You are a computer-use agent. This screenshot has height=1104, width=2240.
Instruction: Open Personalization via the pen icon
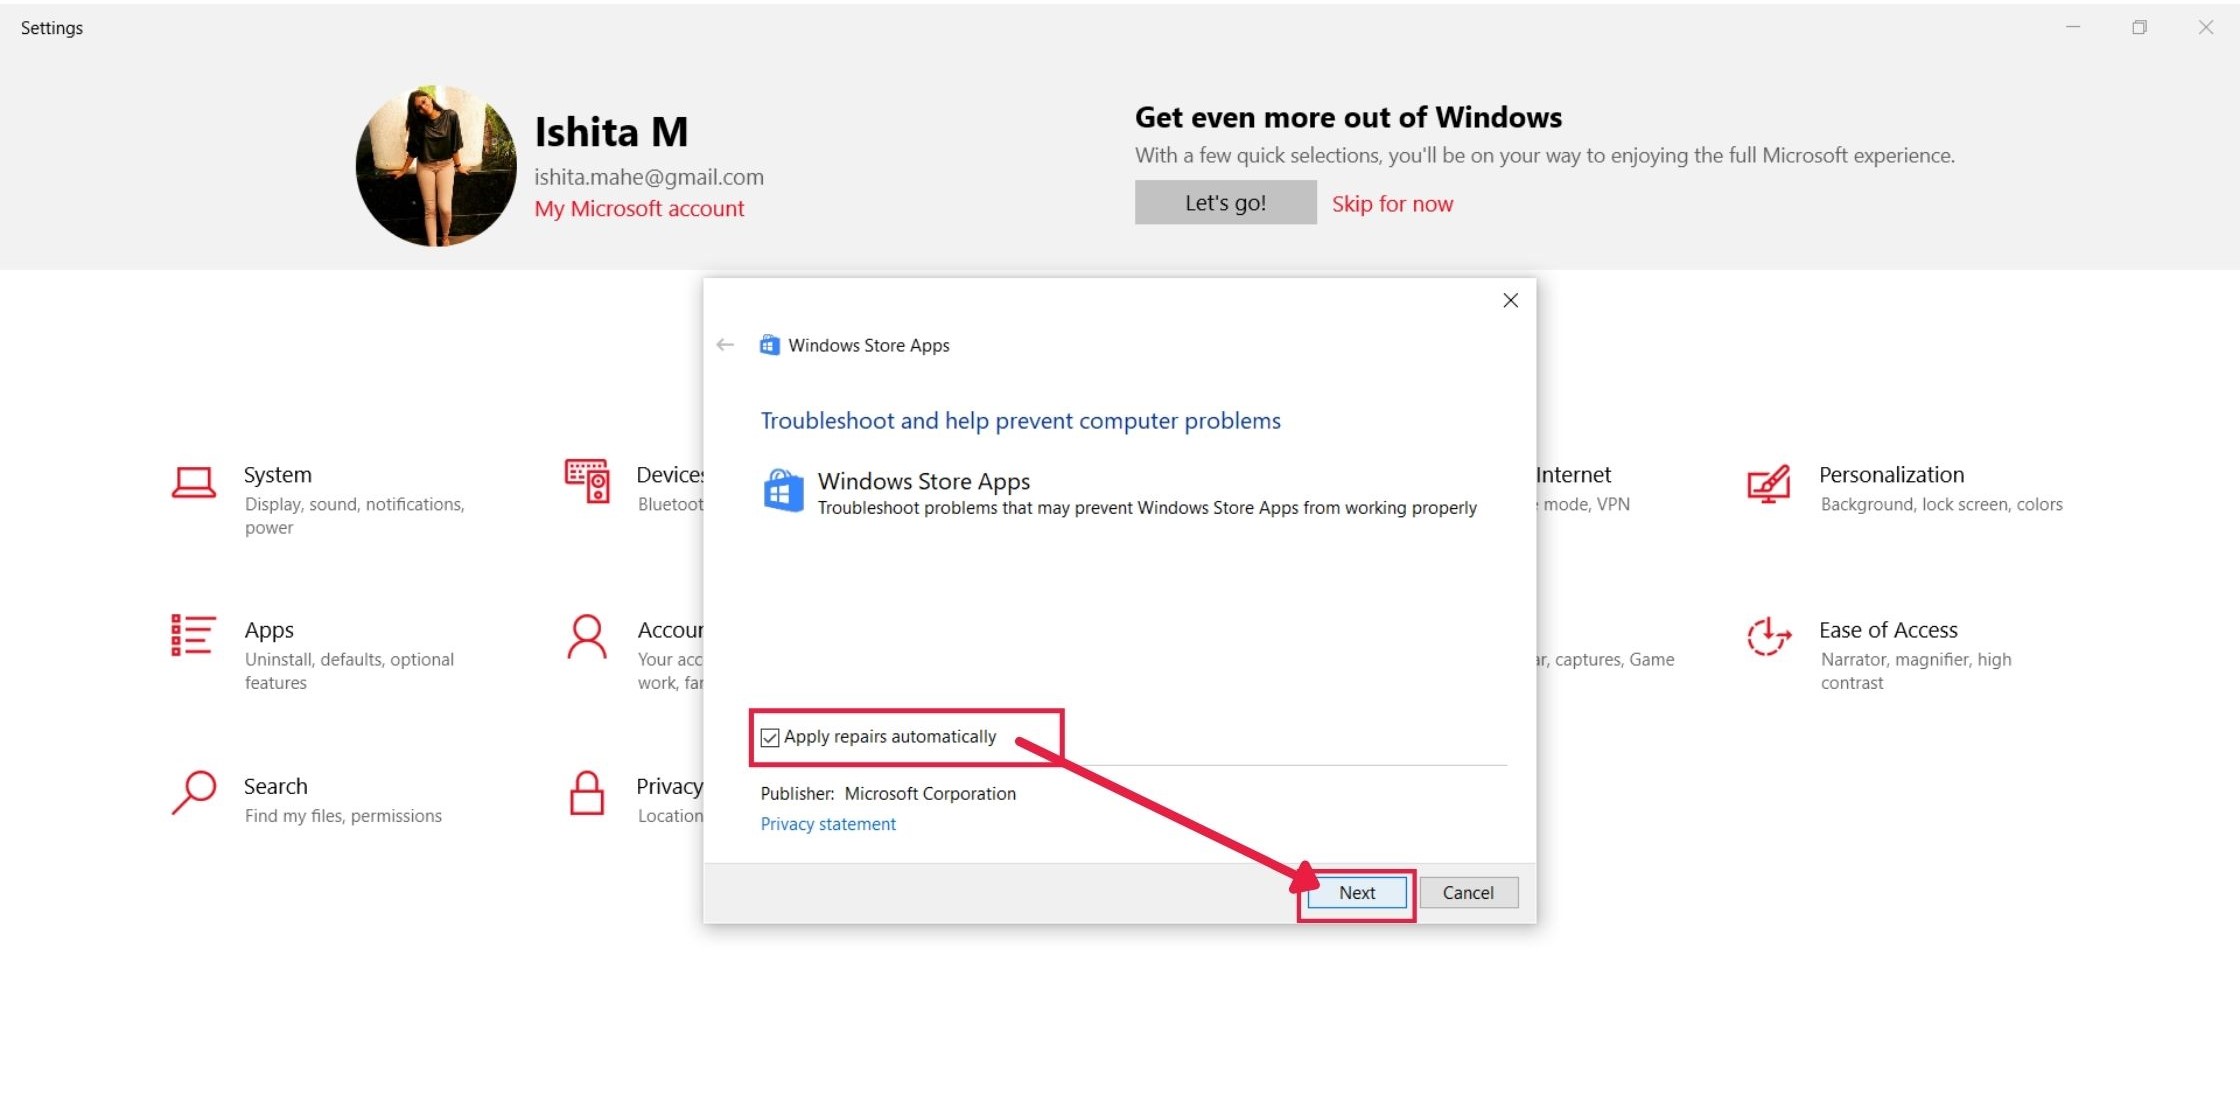tap(1768, 484)
